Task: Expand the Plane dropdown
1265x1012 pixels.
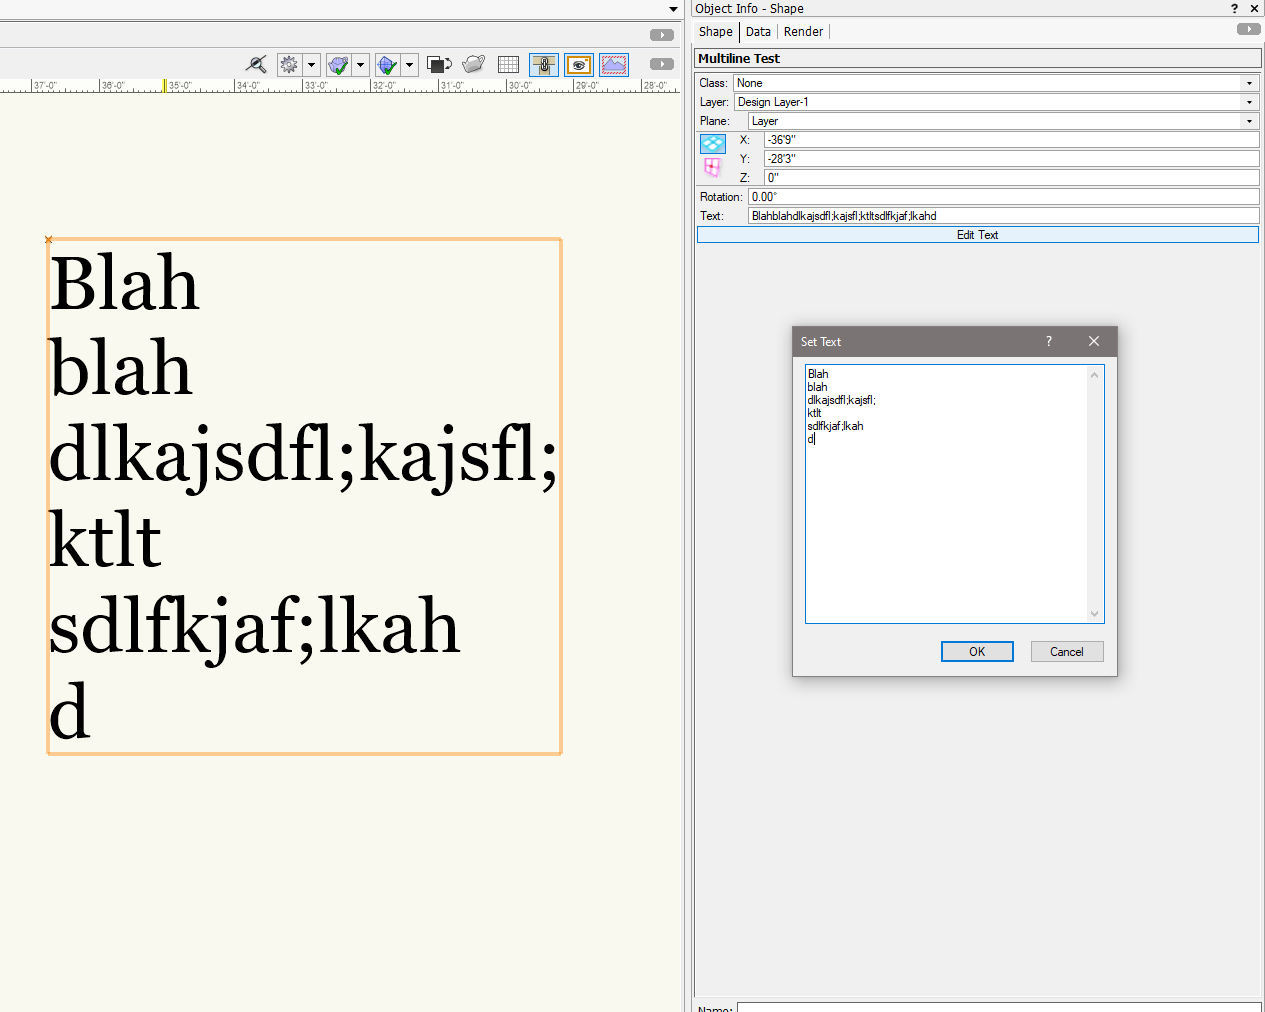Action: [x=1002, y=121]
